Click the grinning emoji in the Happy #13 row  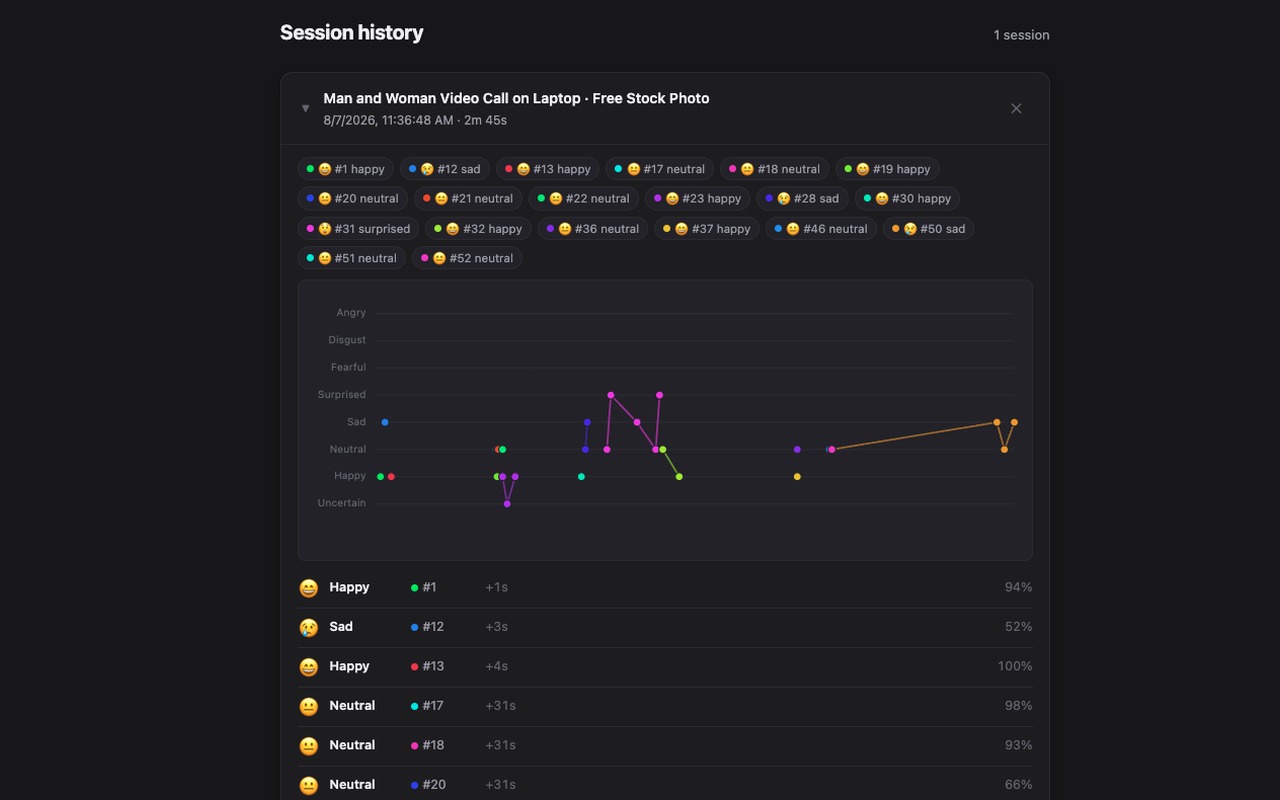(309, 667)
